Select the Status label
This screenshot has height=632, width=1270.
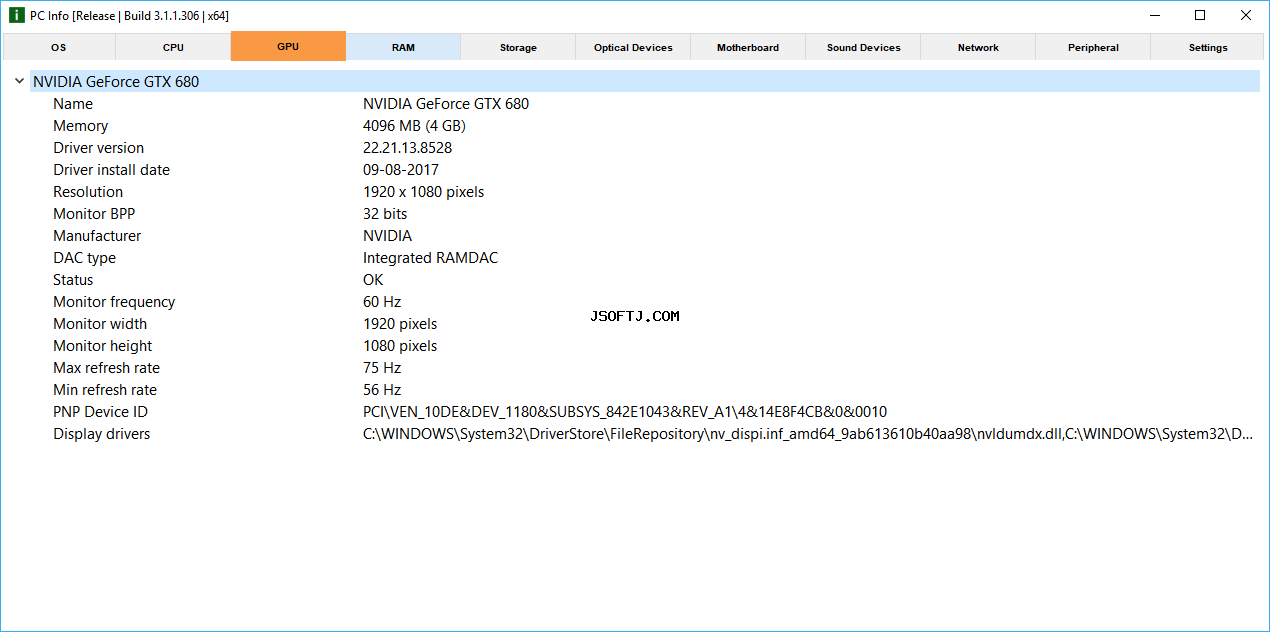73,280
